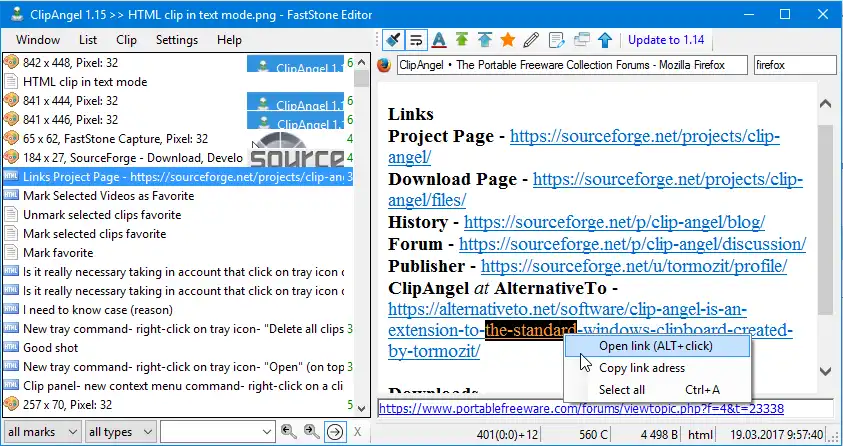
Task: Click status bar '4 498 B' size
Action: (x=658, y=434)
